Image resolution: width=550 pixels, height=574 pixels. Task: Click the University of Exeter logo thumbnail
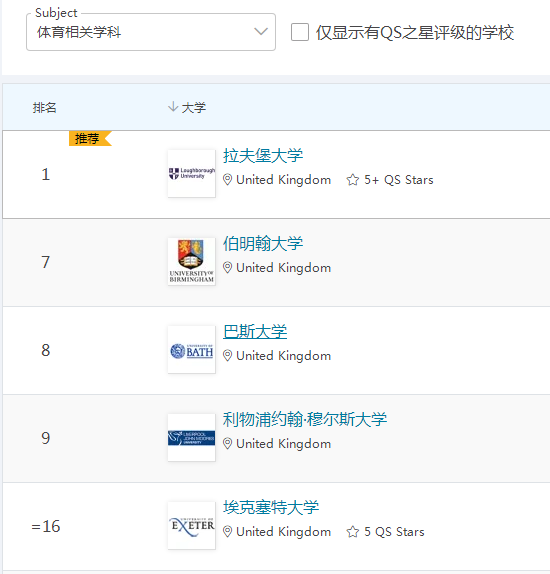click(192, 525)
